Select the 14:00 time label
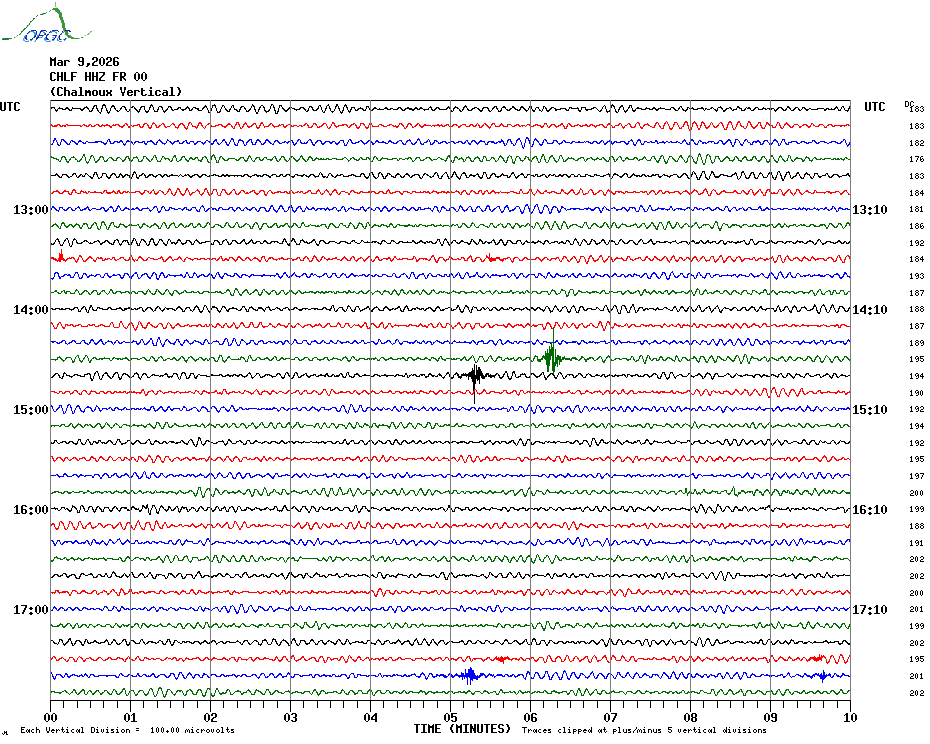Screen dimensions: 930x744 click(31, 310)
